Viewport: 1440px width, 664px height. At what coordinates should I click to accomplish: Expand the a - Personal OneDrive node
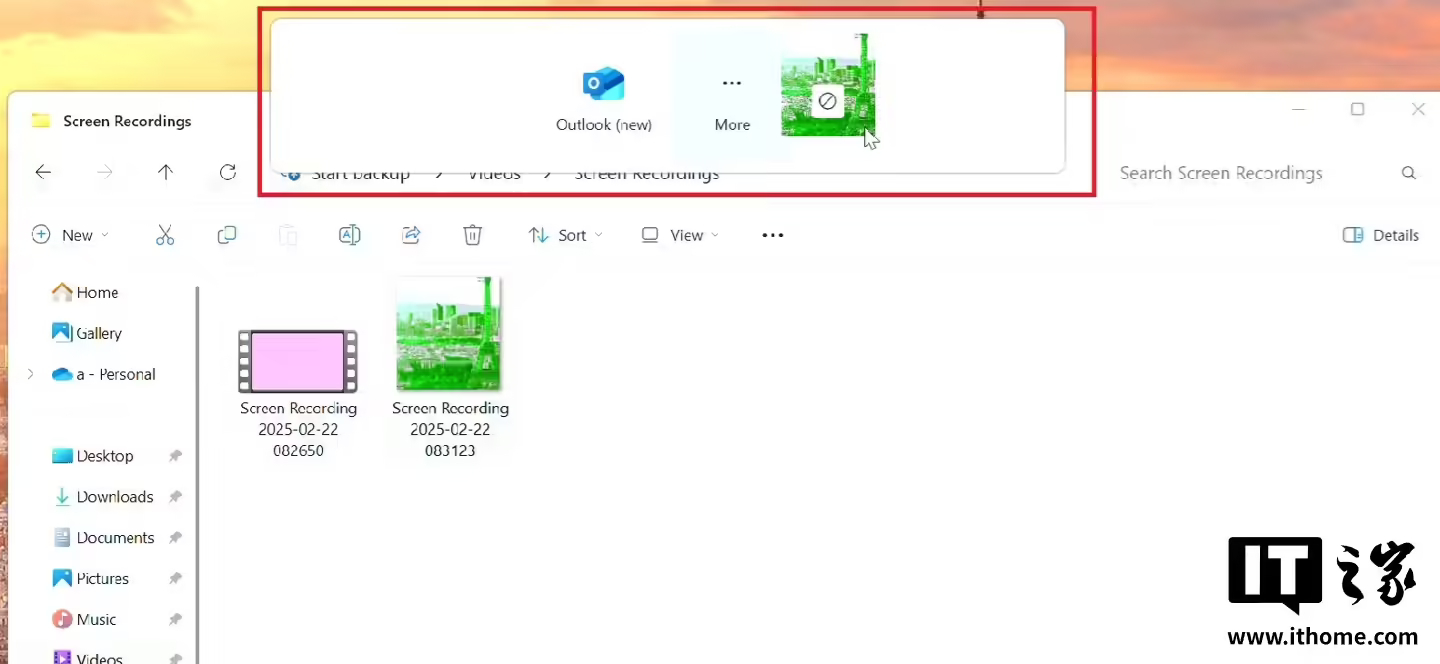[x=30, y=374]
